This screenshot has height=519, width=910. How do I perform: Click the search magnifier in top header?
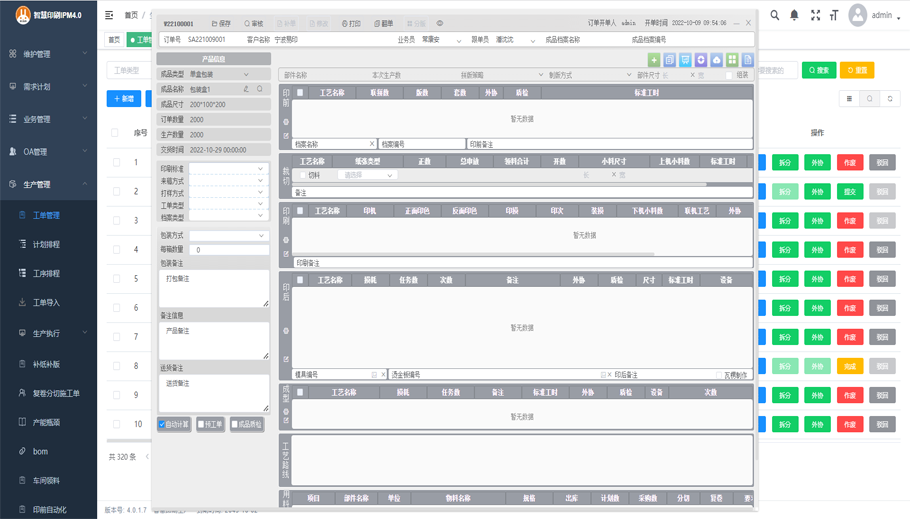774,16
